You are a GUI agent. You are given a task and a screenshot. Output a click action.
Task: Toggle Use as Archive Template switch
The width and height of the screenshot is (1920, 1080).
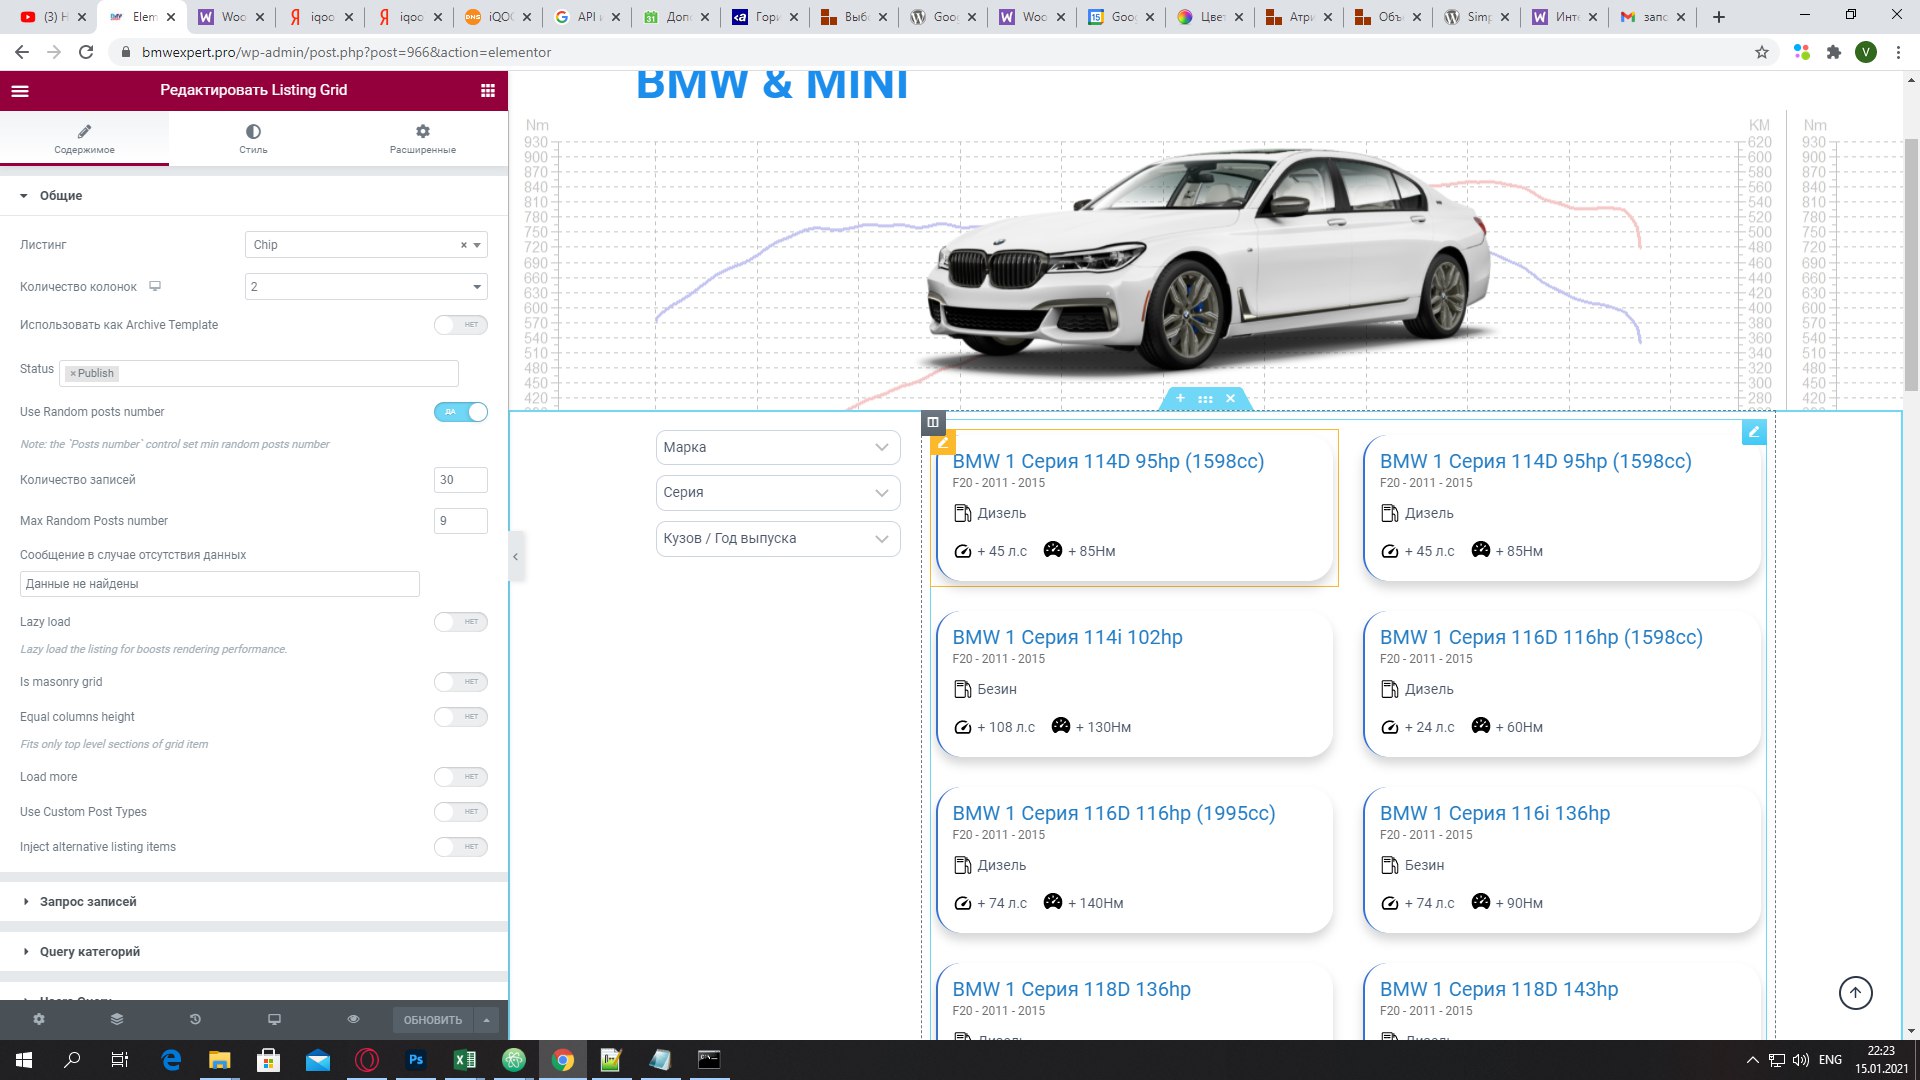tap(461, 325)
